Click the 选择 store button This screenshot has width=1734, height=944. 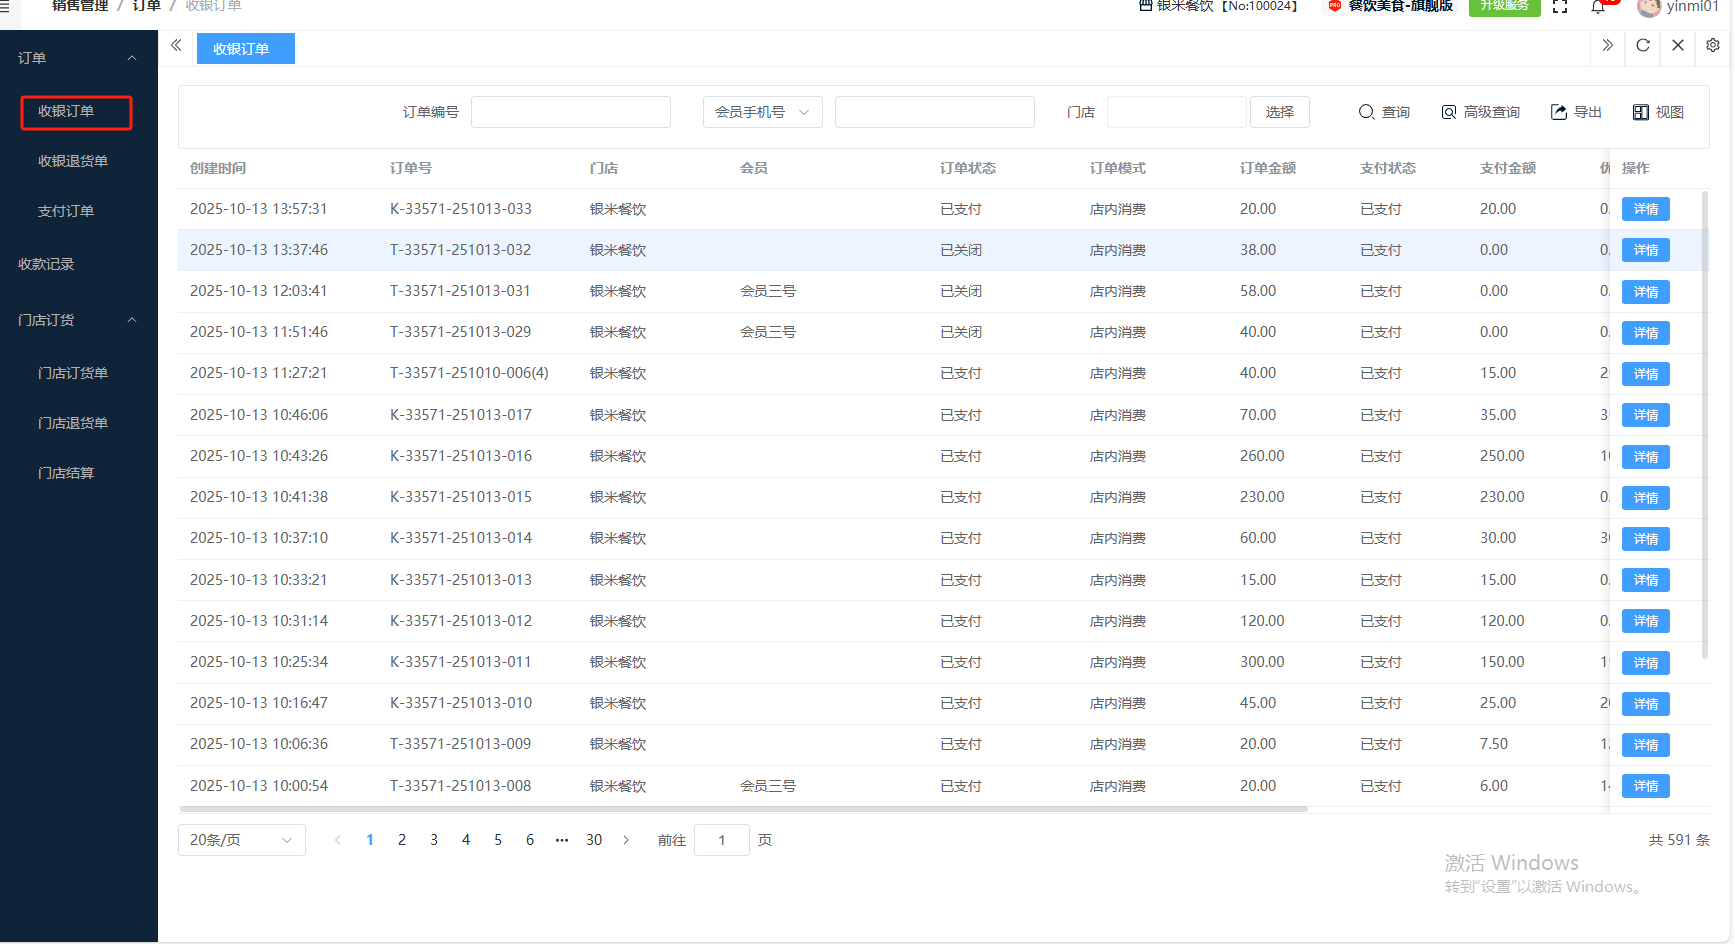1279,112
